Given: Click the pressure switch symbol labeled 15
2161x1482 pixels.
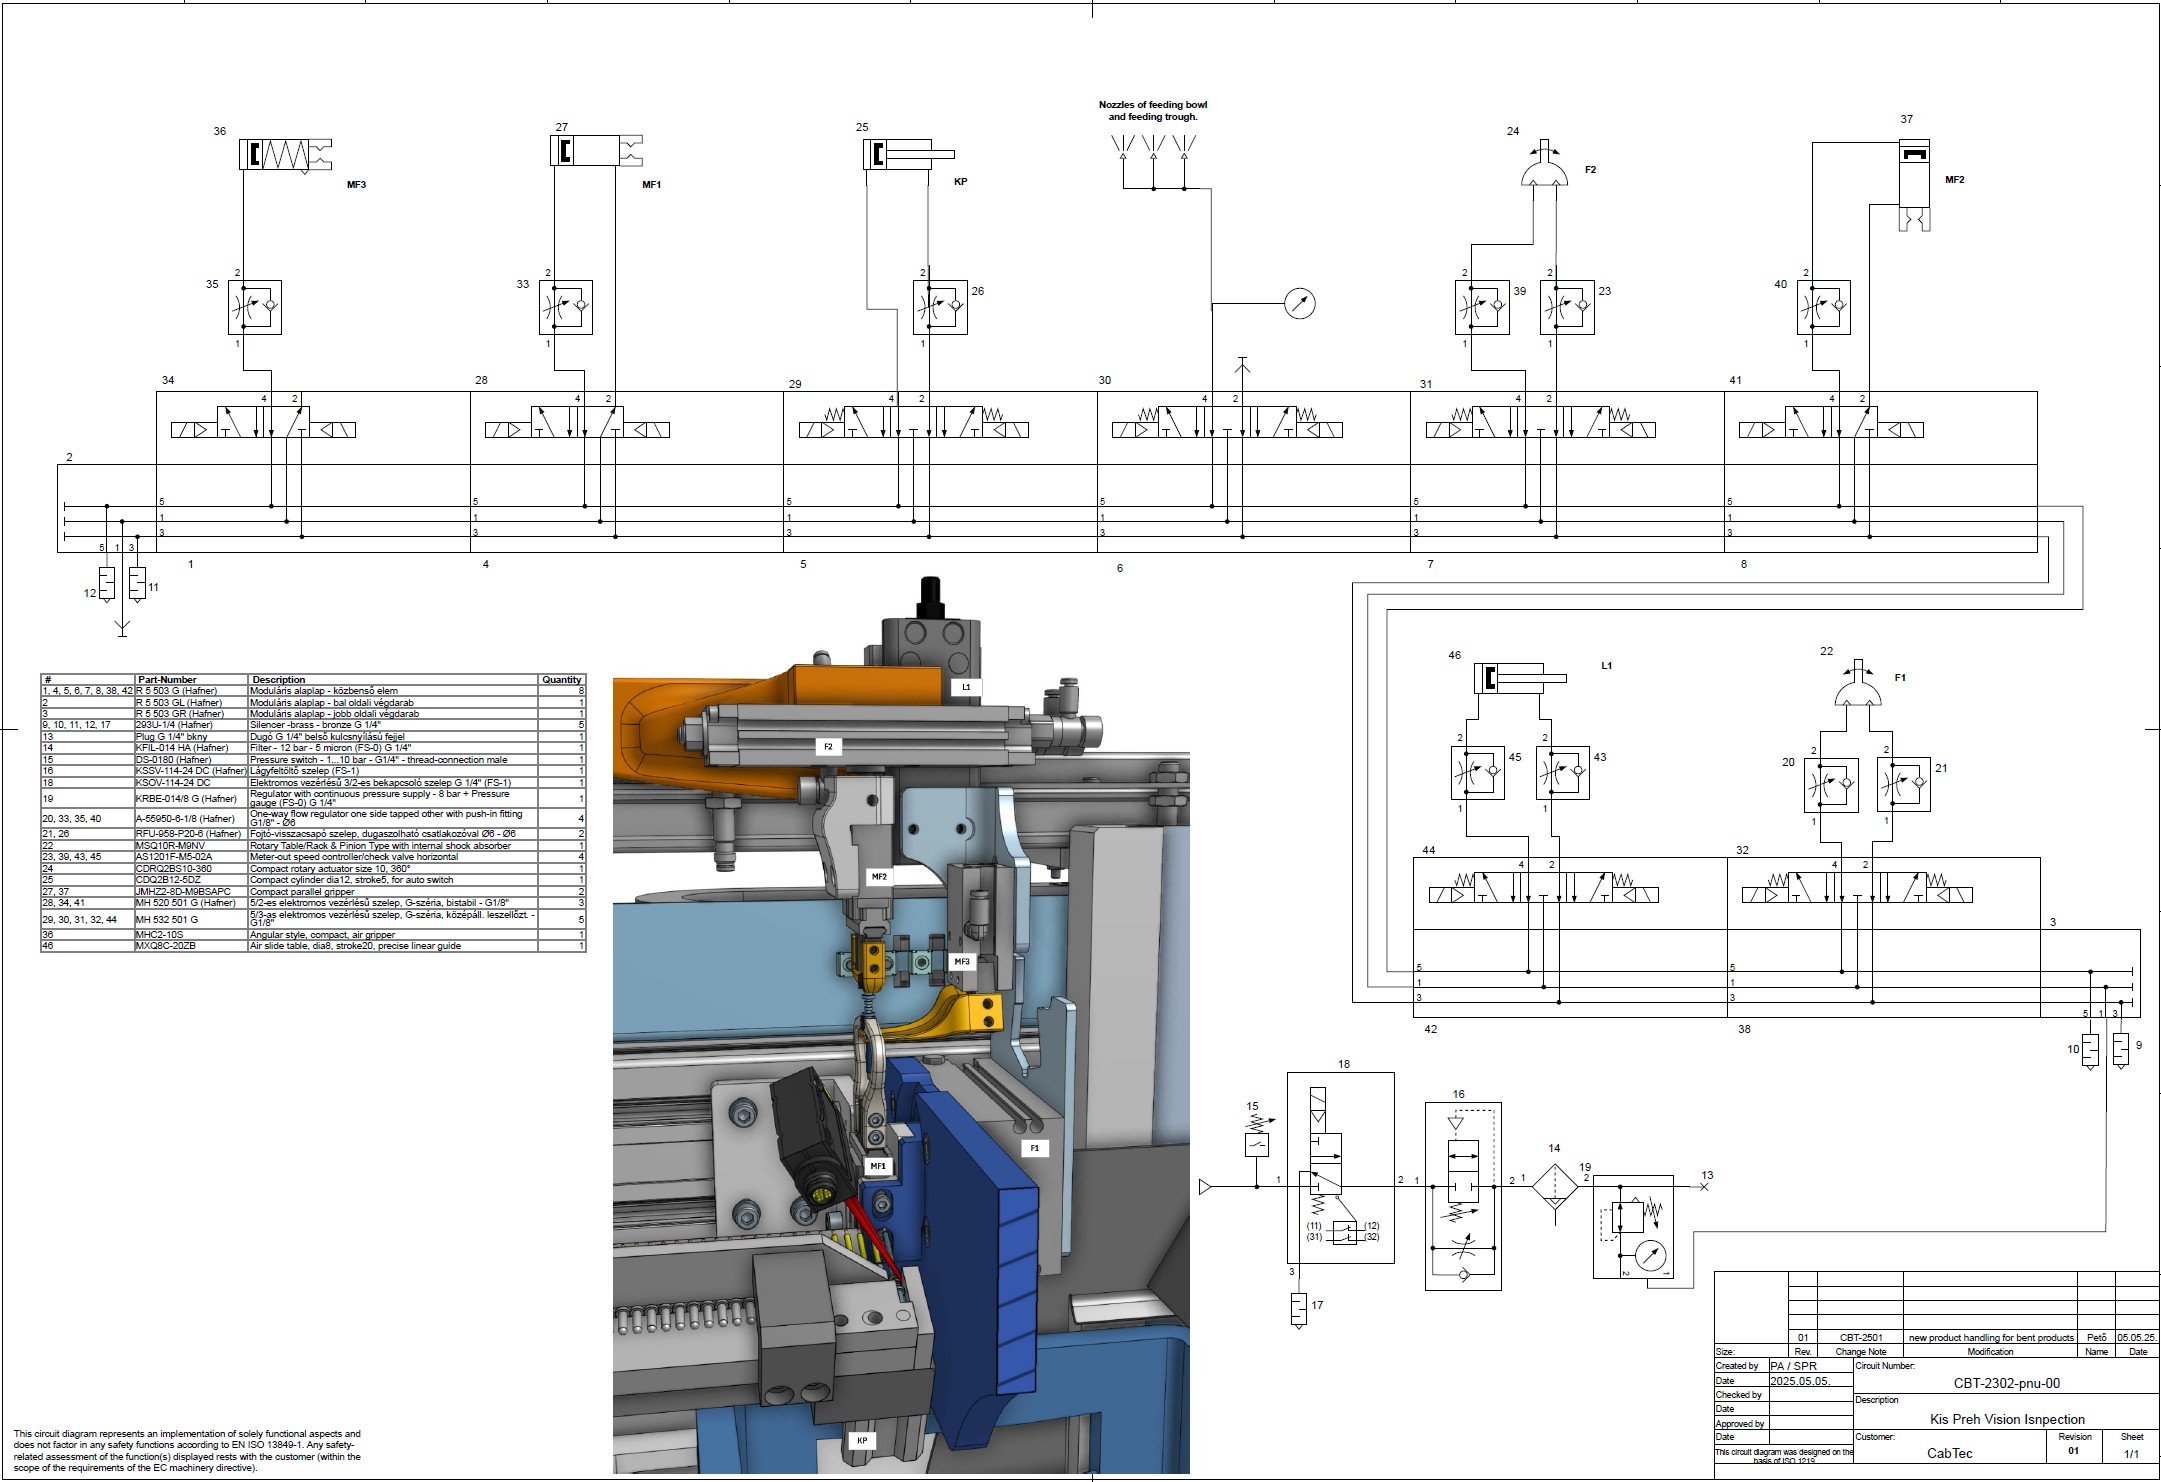Looking at the screenshot, I should [x=1257, y=1144].
